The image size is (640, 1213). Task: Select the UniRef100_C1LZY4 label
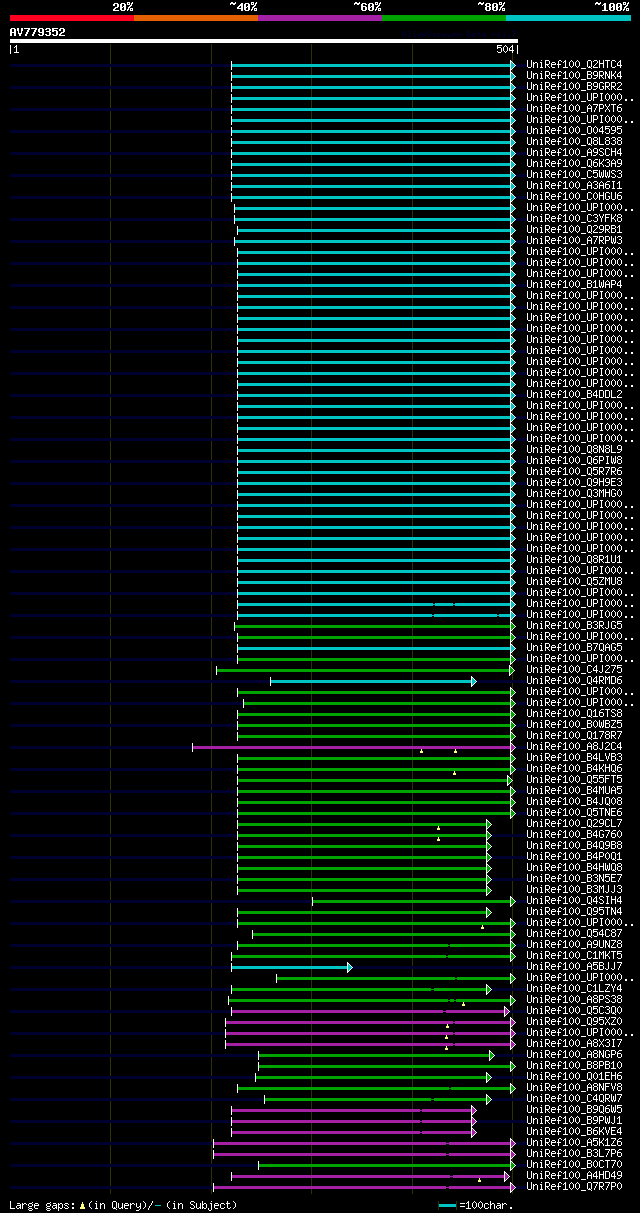(574, 988)
